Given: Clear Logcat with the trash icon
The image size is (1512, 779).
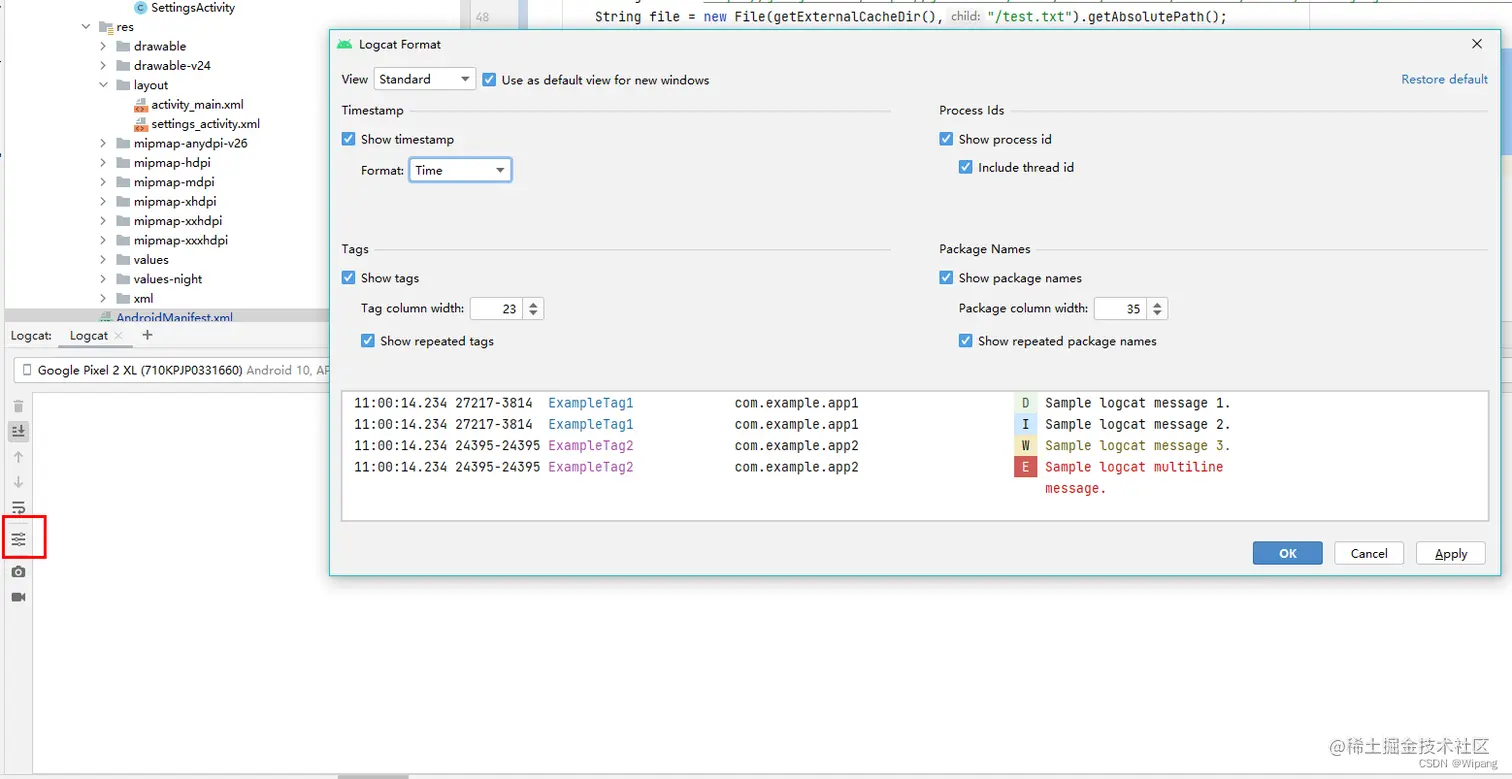Looking at the screenshot, I should (18, 406).
